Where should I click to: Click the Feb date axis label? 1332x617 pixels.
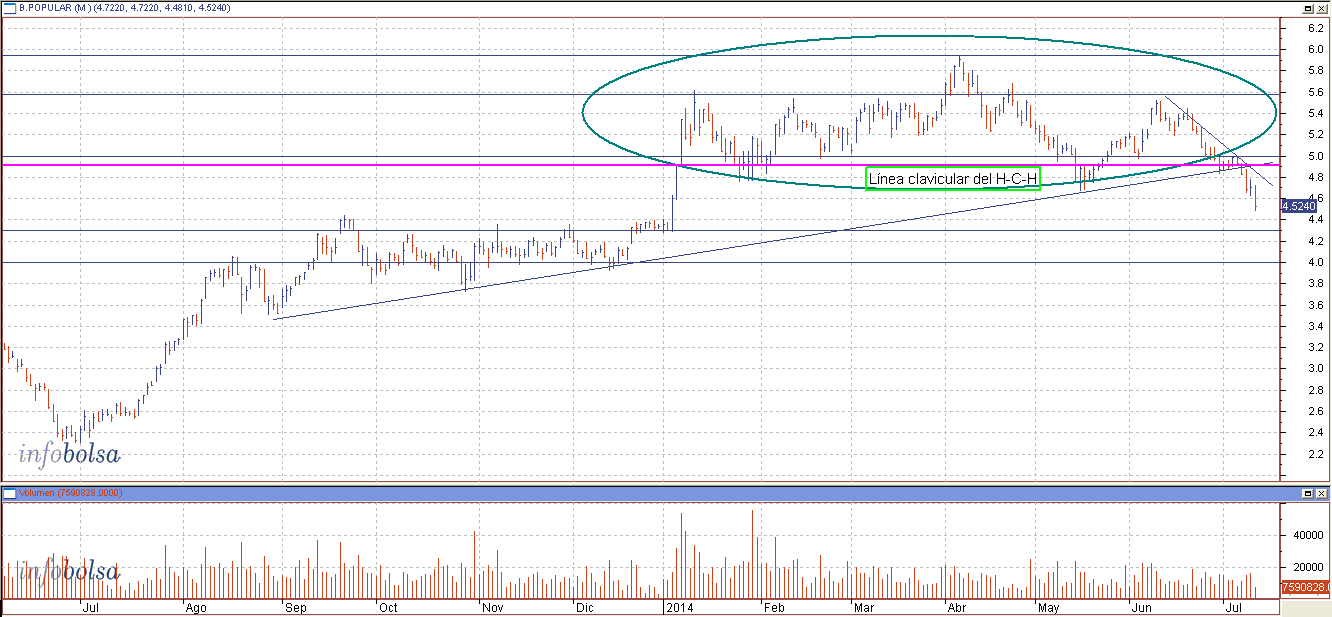(x=773, y=607)
